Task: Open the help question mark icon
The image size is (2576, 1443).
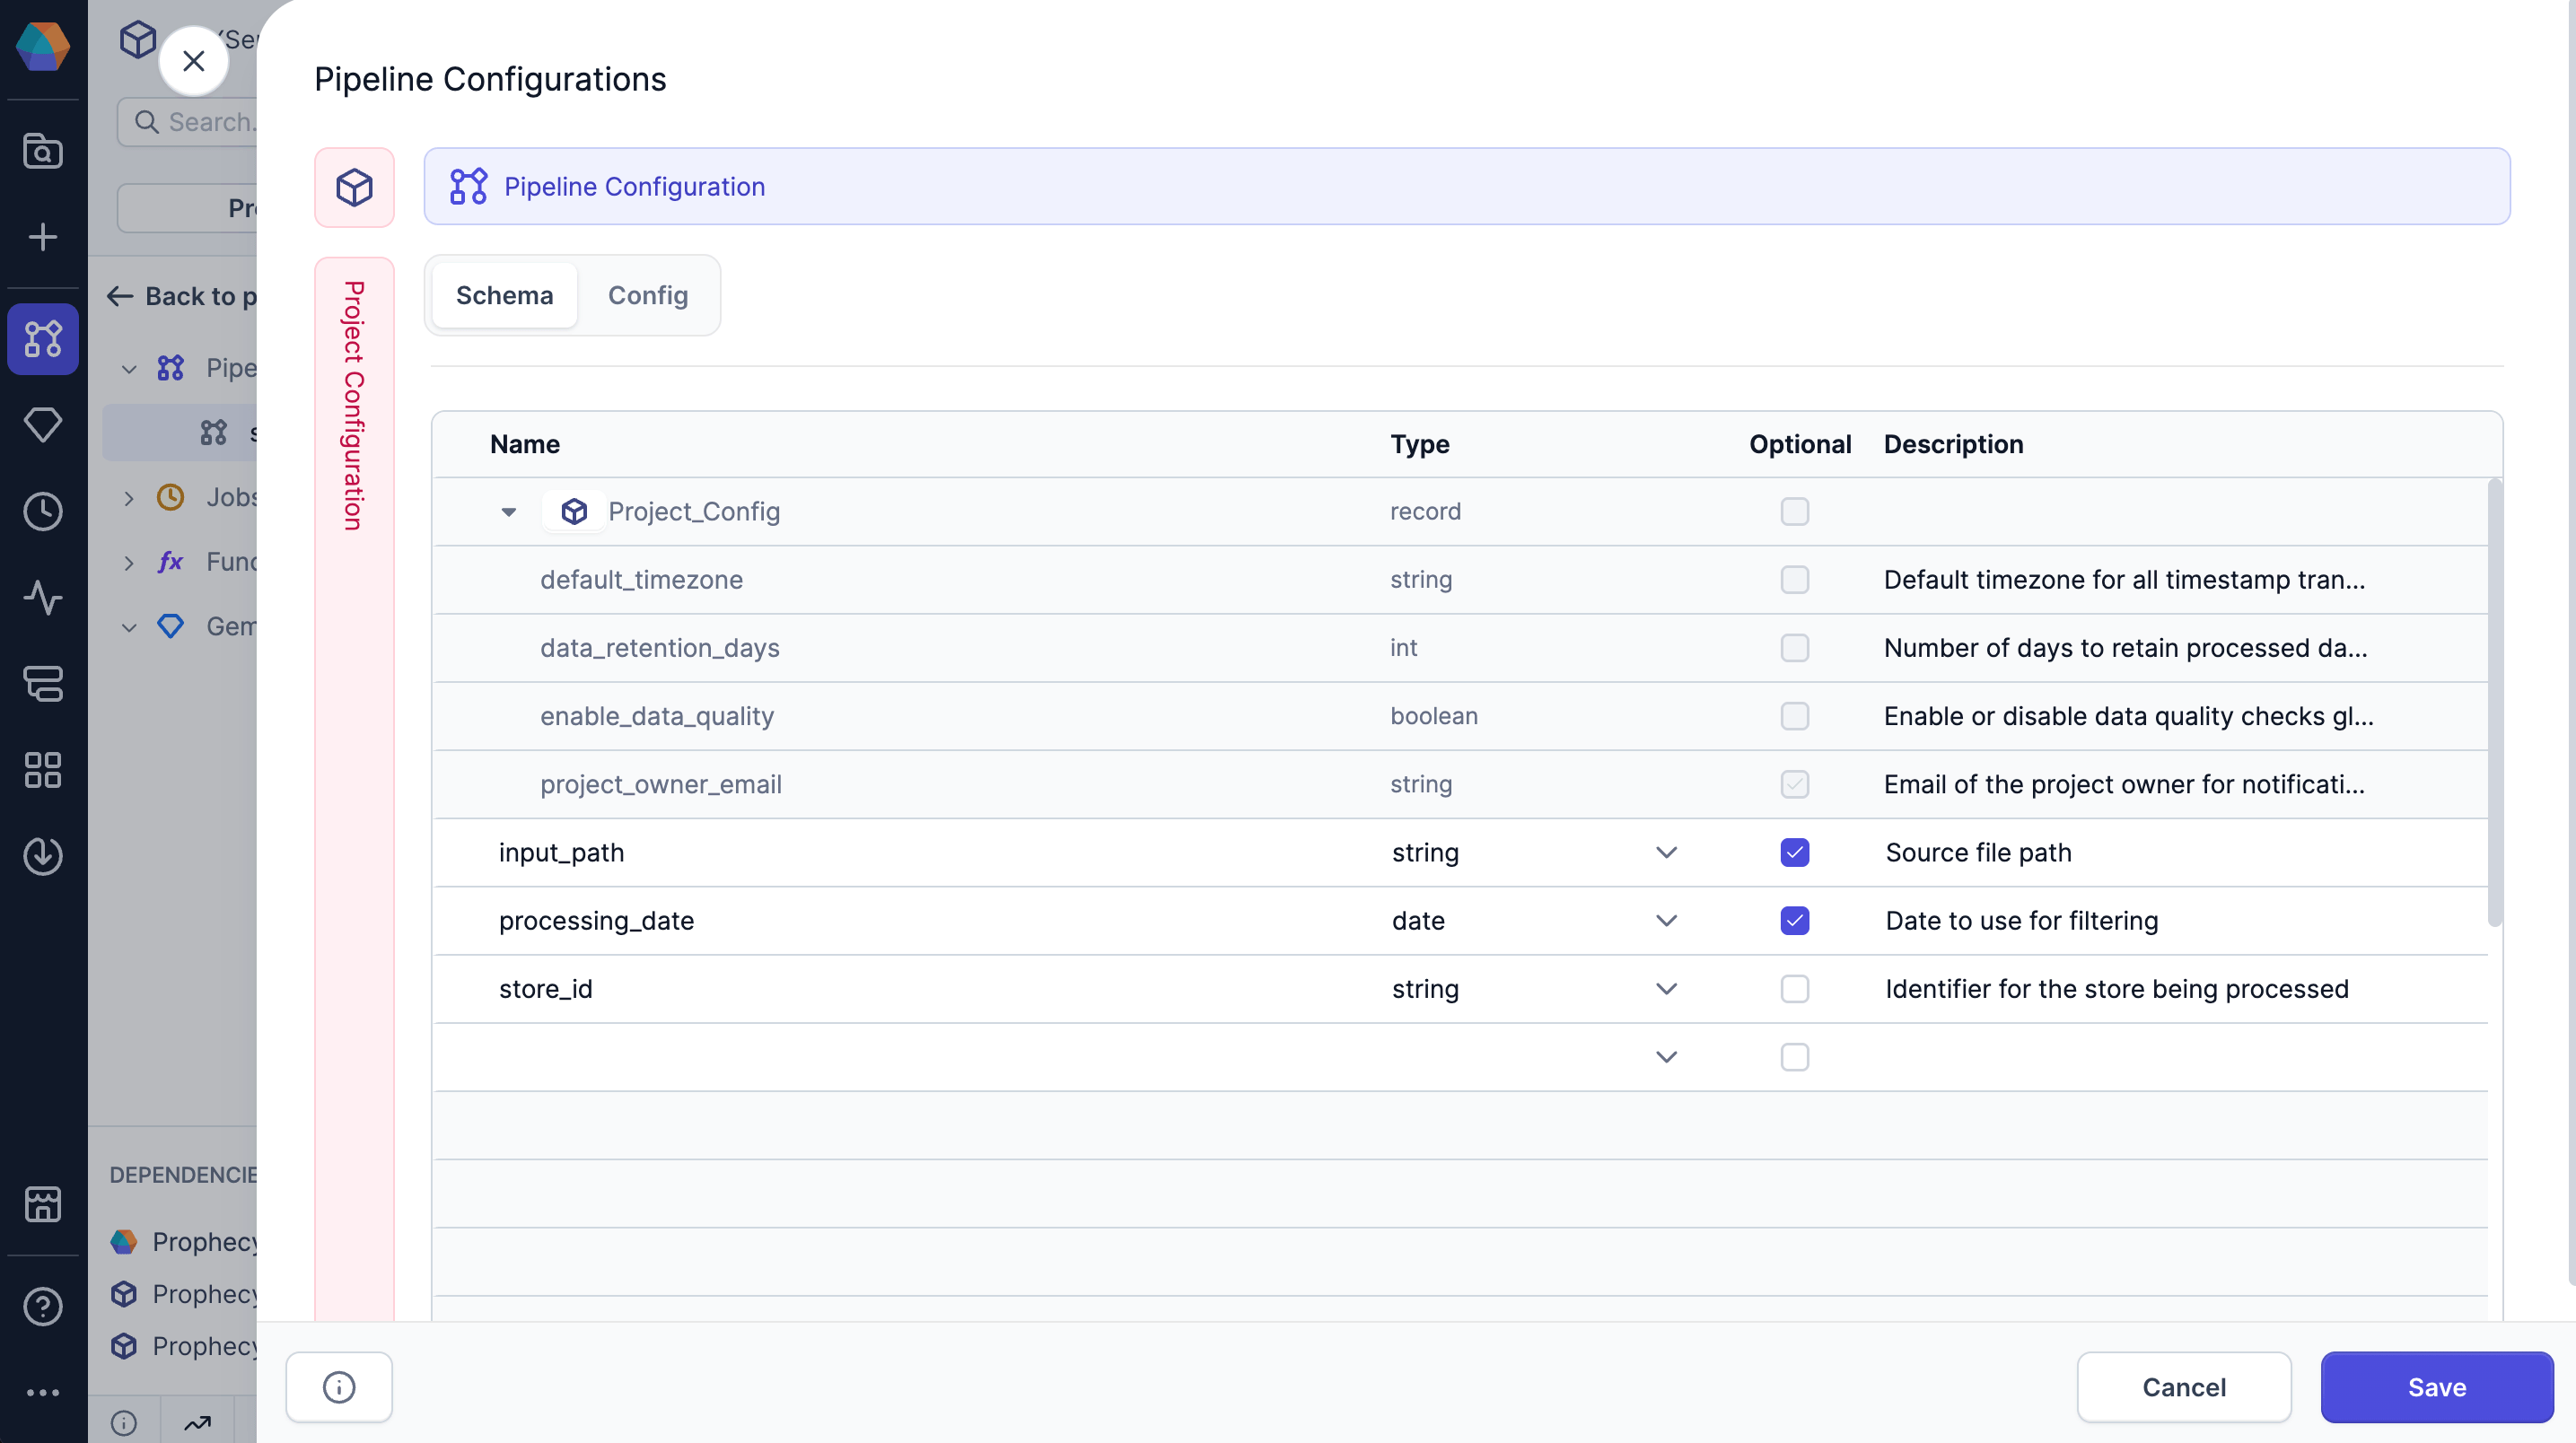Action: point(43,1306)
